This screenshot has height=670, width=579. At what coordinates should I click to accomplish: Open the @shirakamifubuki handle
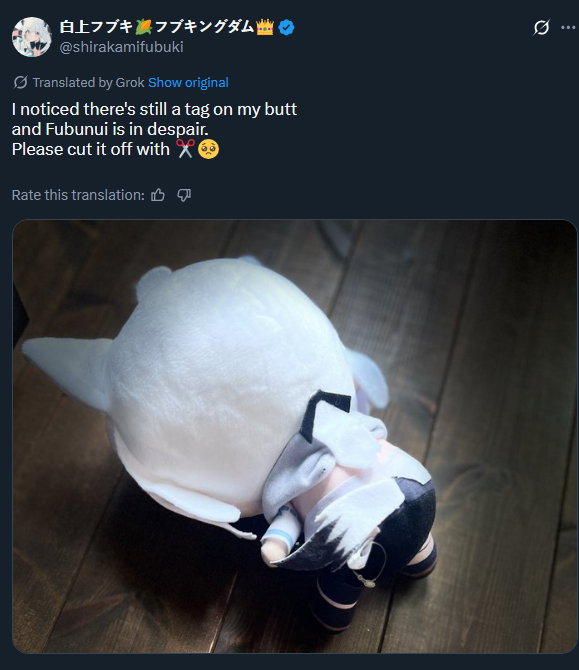[x=122, y=47]
